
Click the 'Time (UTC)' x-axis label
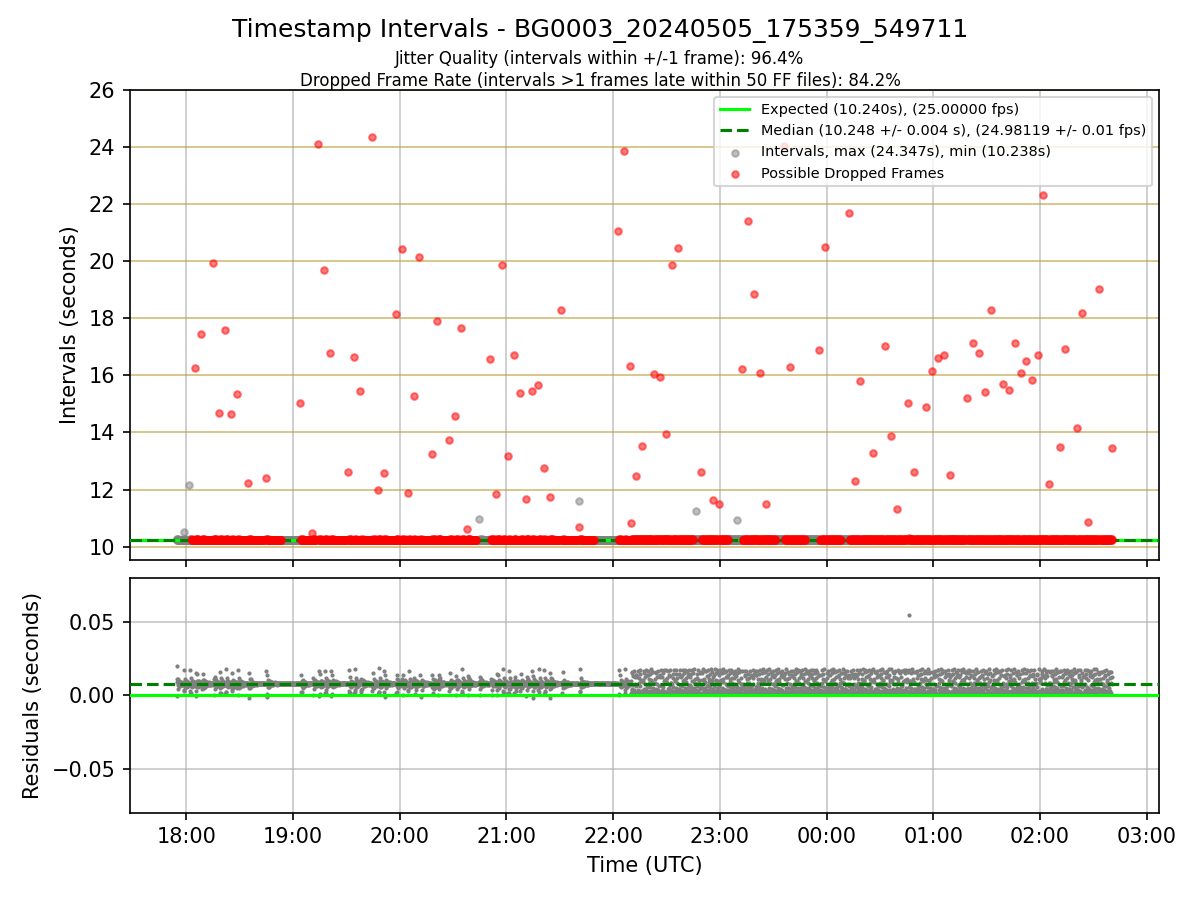644,865
